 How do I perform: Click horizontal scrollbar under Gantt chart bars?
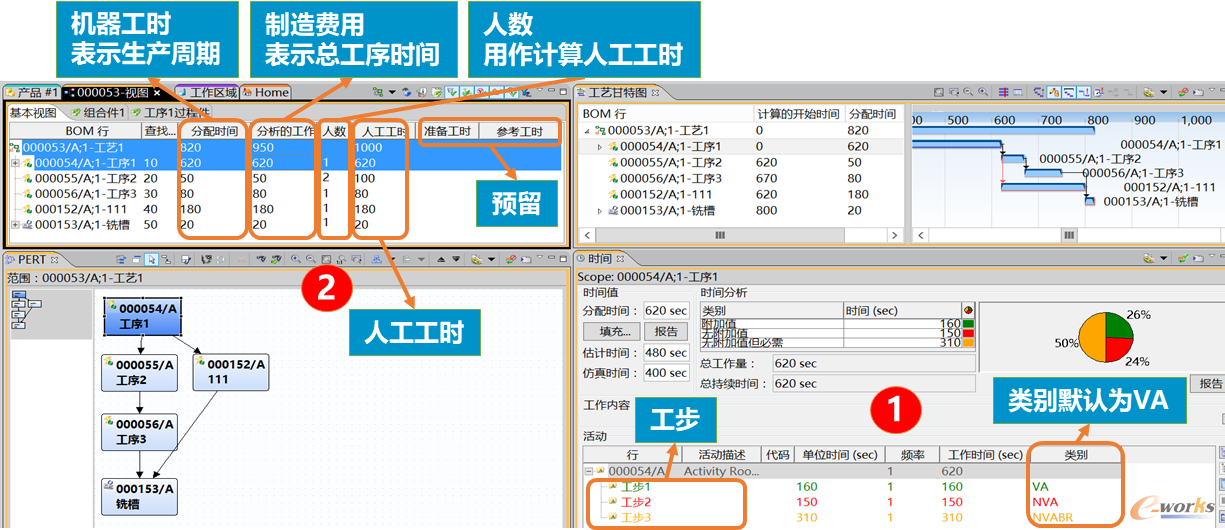click(1067, 236)
